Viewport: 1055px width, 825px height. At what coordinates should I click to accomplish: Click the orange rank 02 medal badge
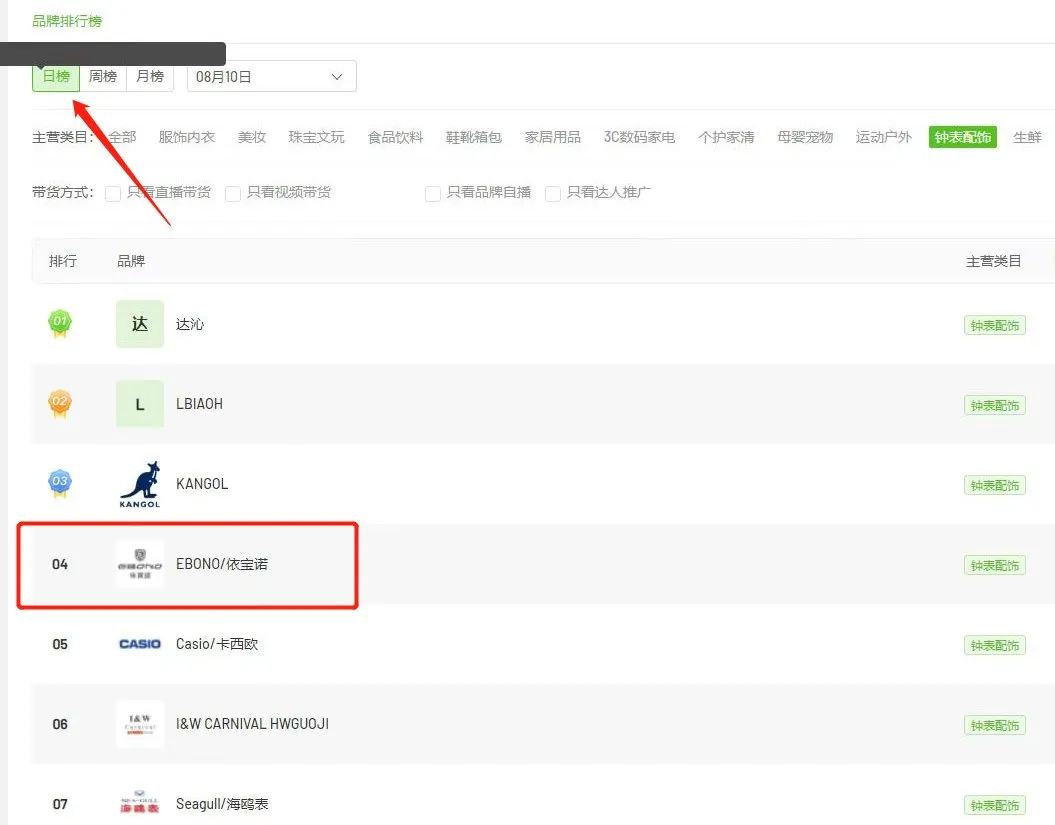(60, 403)
